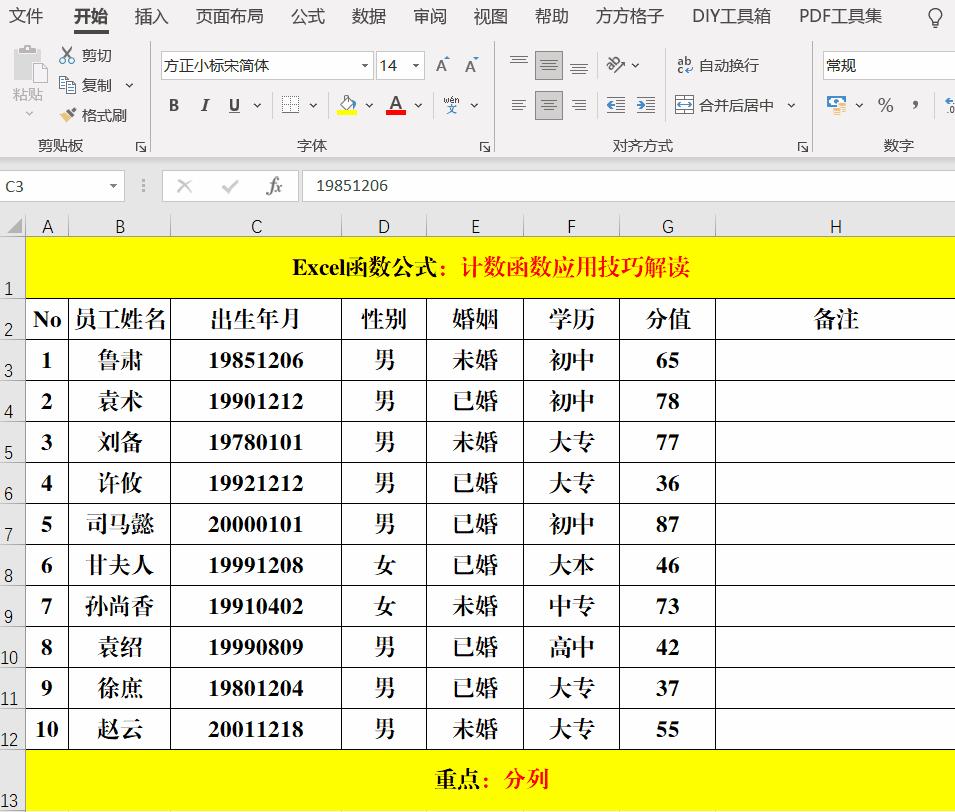The width and height of the screenshot is (955, 812).
Task: Toggle middle vertical alignment
Action: tap(548, 65)
